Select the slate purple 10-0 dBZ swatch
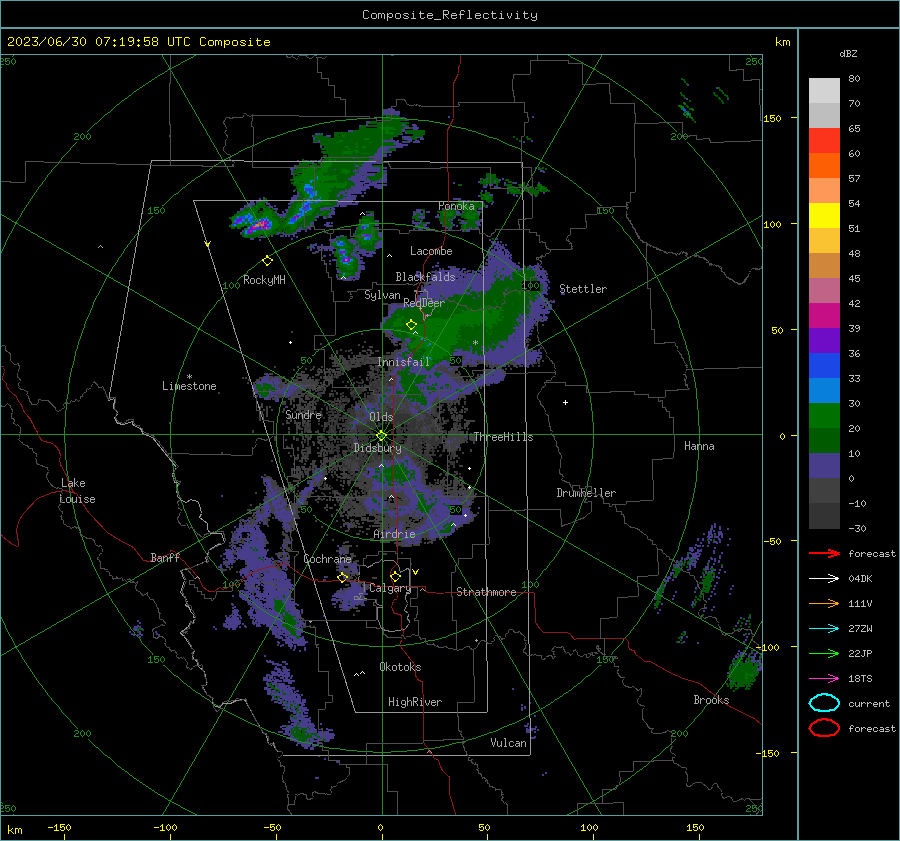Image resolution: width=900 pixels, height=841 pixels. pyautogui.click(x=824, y=466)
